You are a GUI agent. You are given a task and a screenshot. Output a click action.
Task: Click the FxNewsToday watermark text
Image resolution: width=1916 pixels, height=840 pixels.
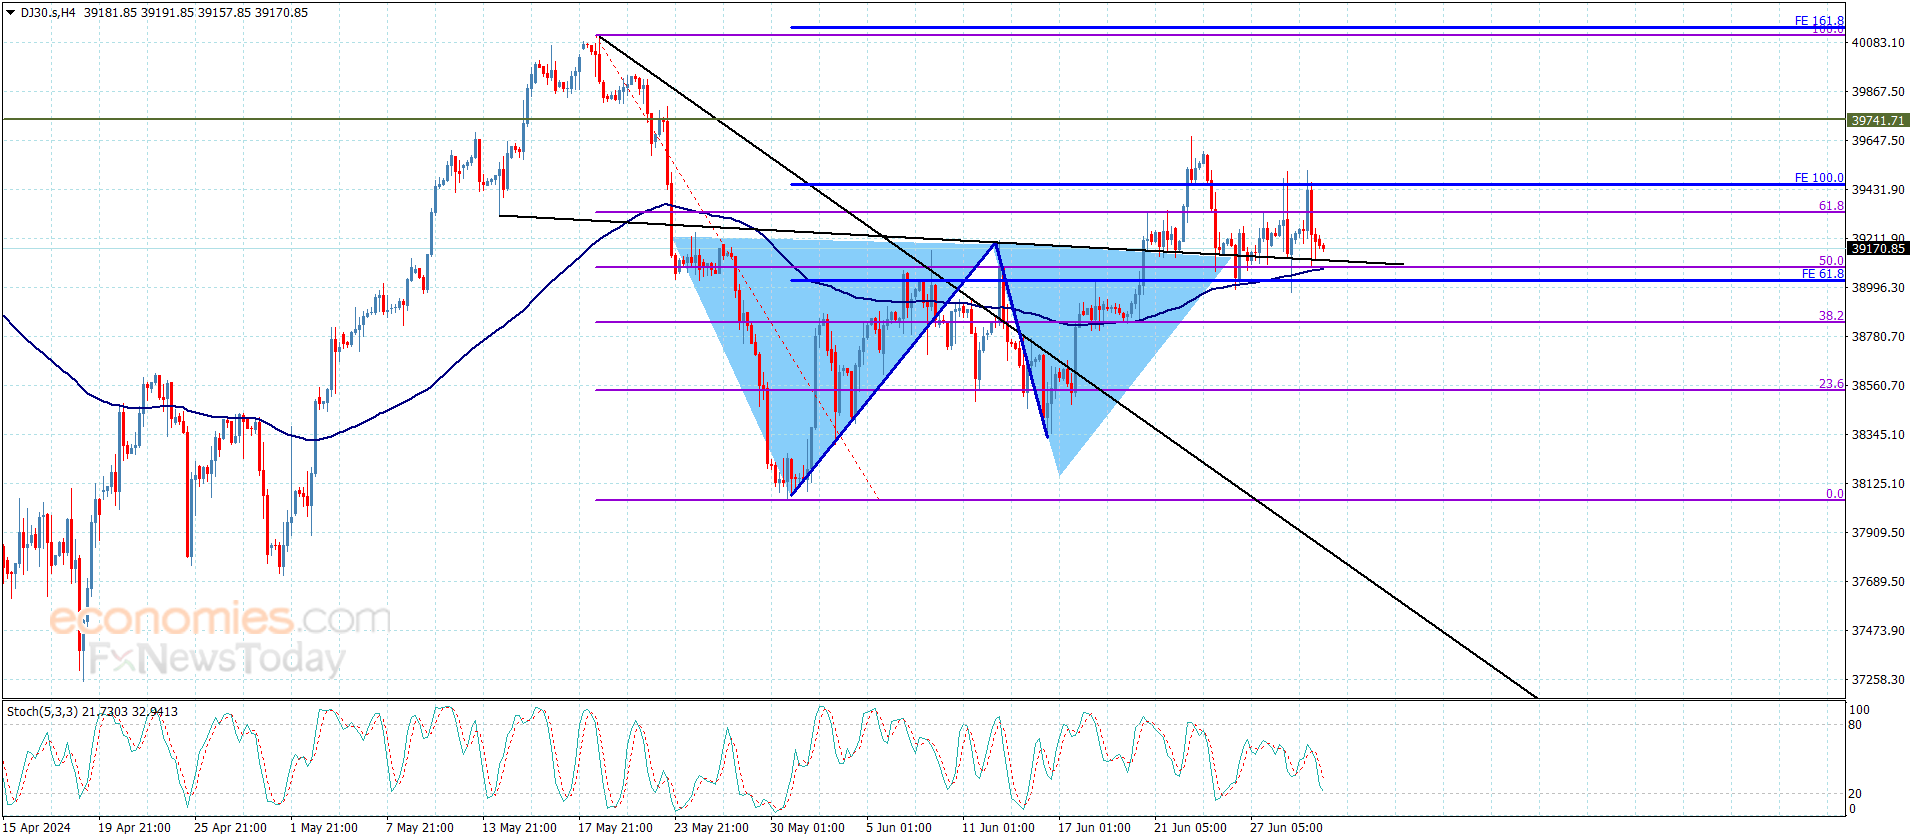[x=217, y=658]
